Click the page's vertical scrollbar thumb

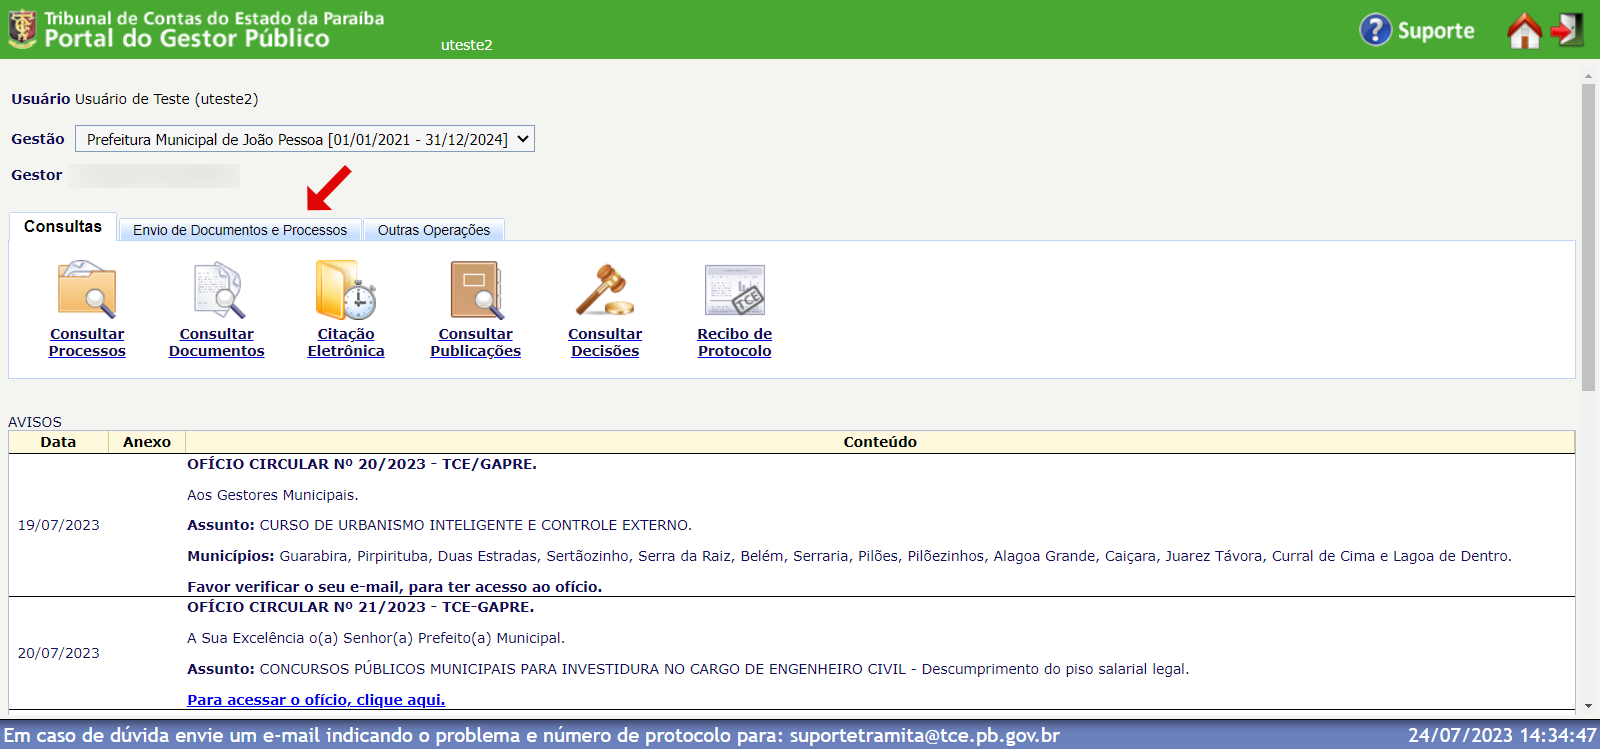[x=1588, y=237]
